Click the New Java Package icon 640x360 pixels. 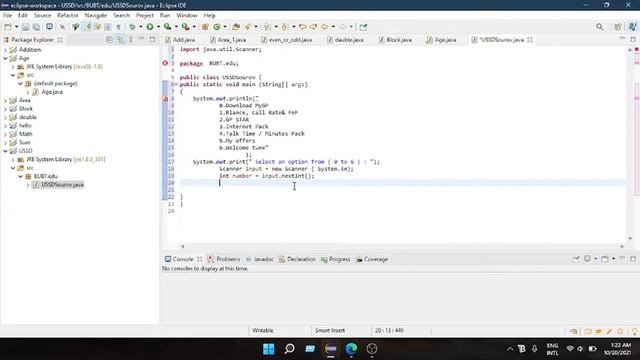pyautogui.click(x=205, y=27)
